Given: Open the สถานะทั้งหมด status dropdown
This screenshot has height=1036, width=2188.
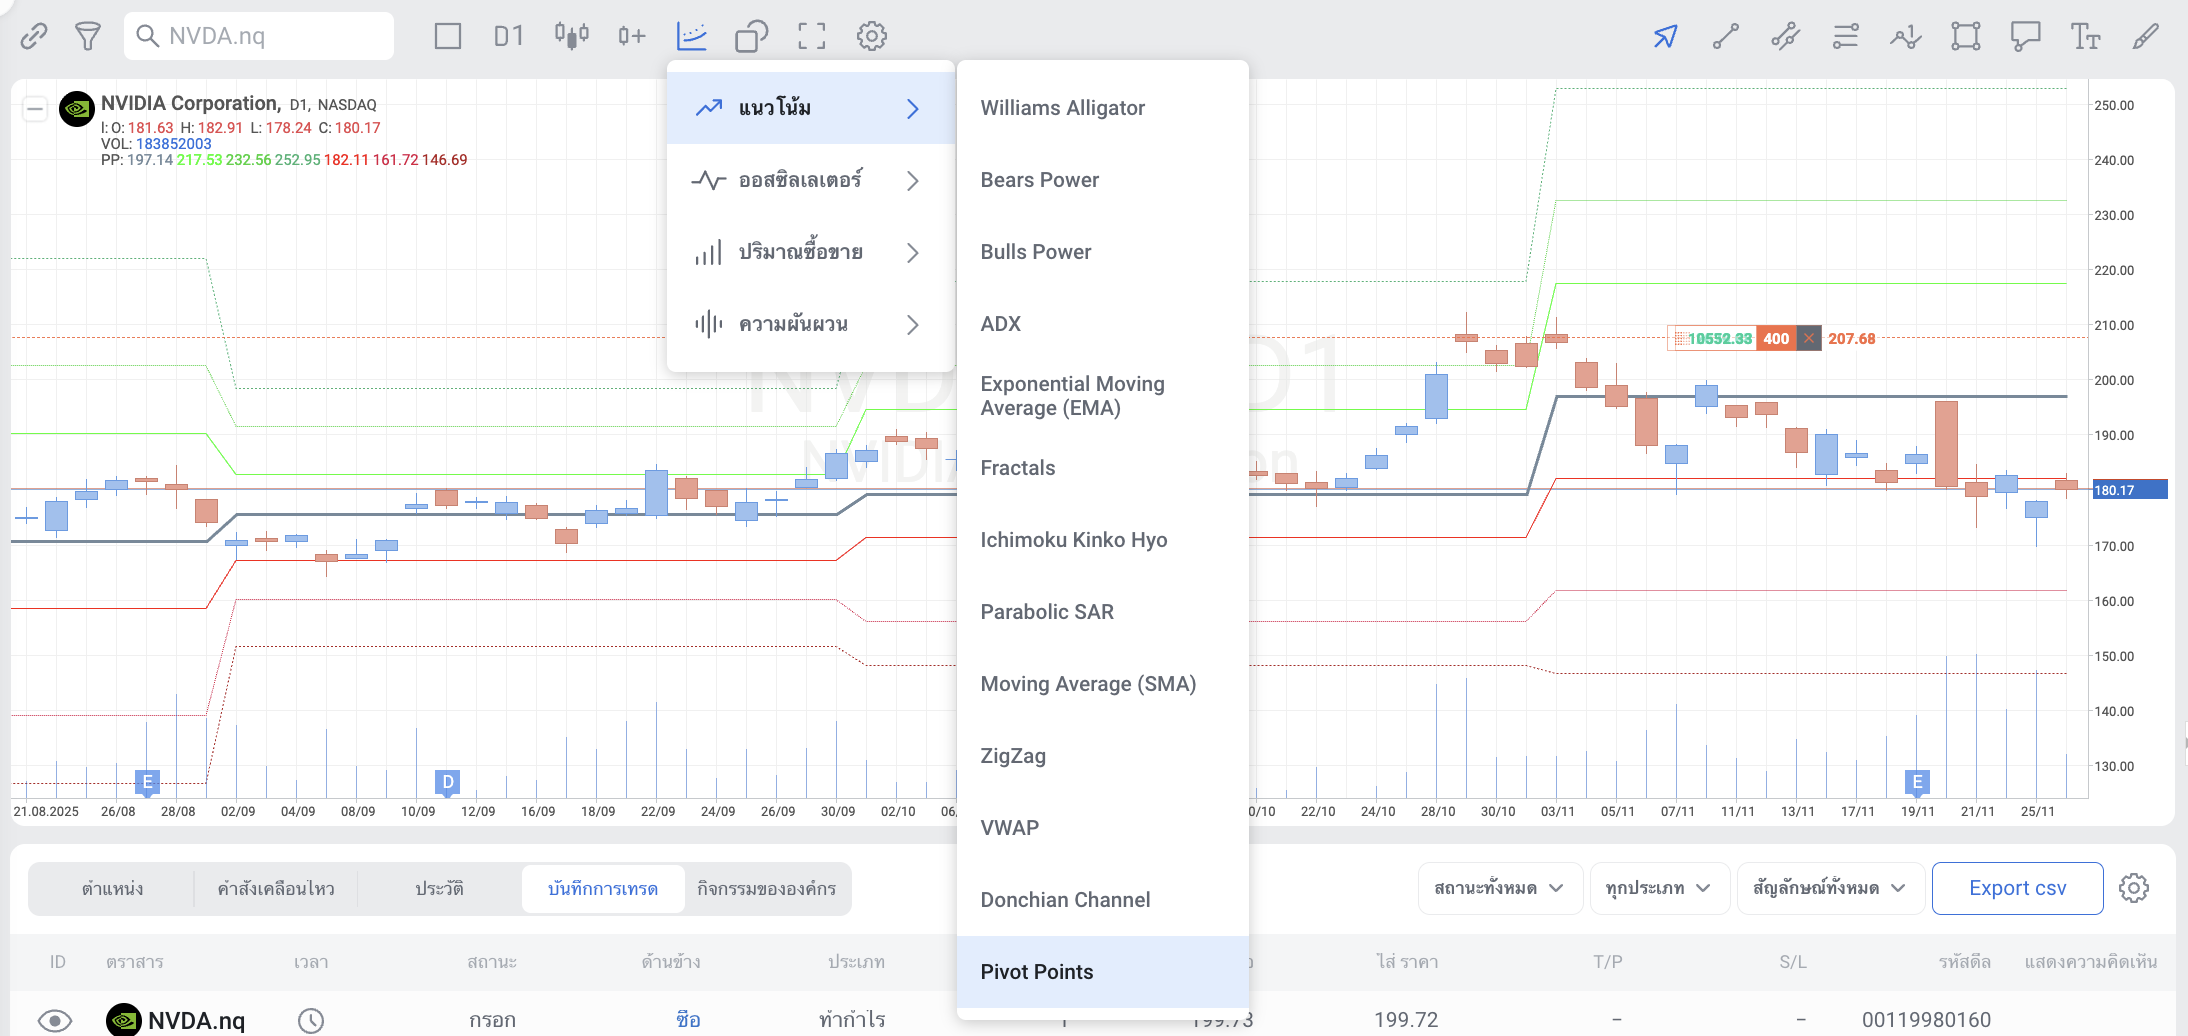Looking at the screenshot, I should coord(1500,888).
